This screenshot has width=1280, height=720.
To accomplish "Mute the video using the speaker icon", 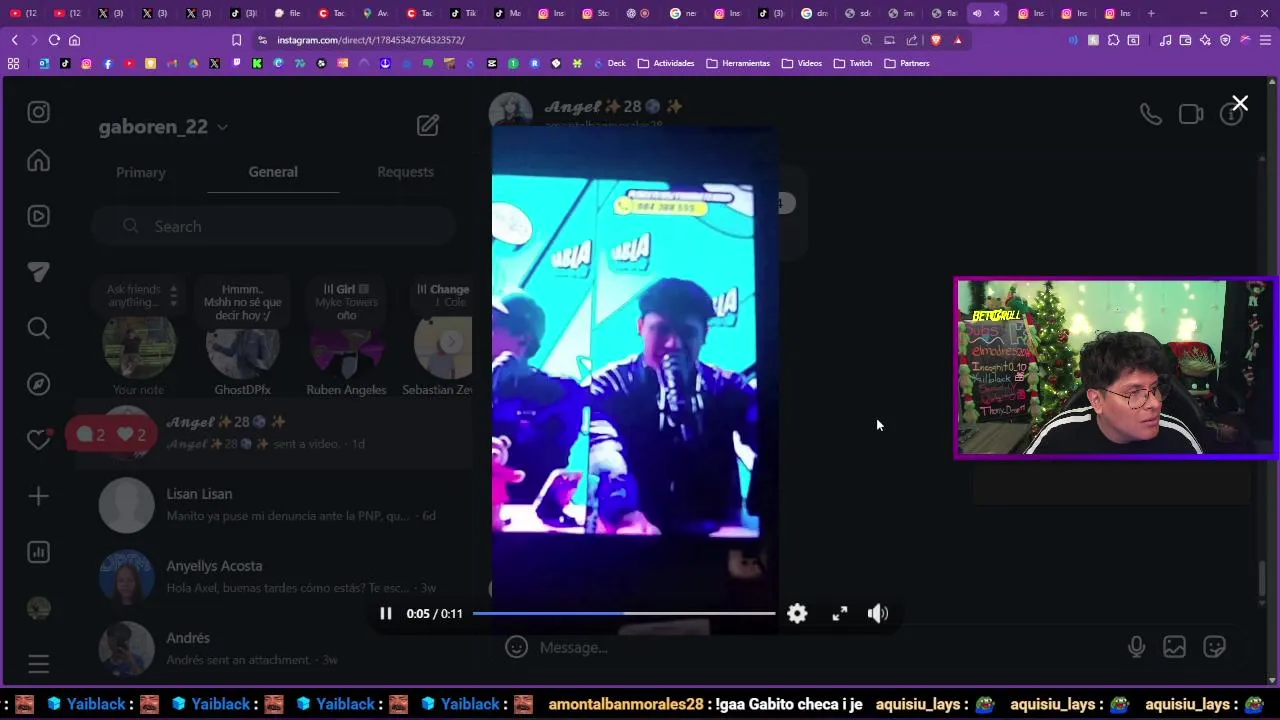I will tap(878, 613).
